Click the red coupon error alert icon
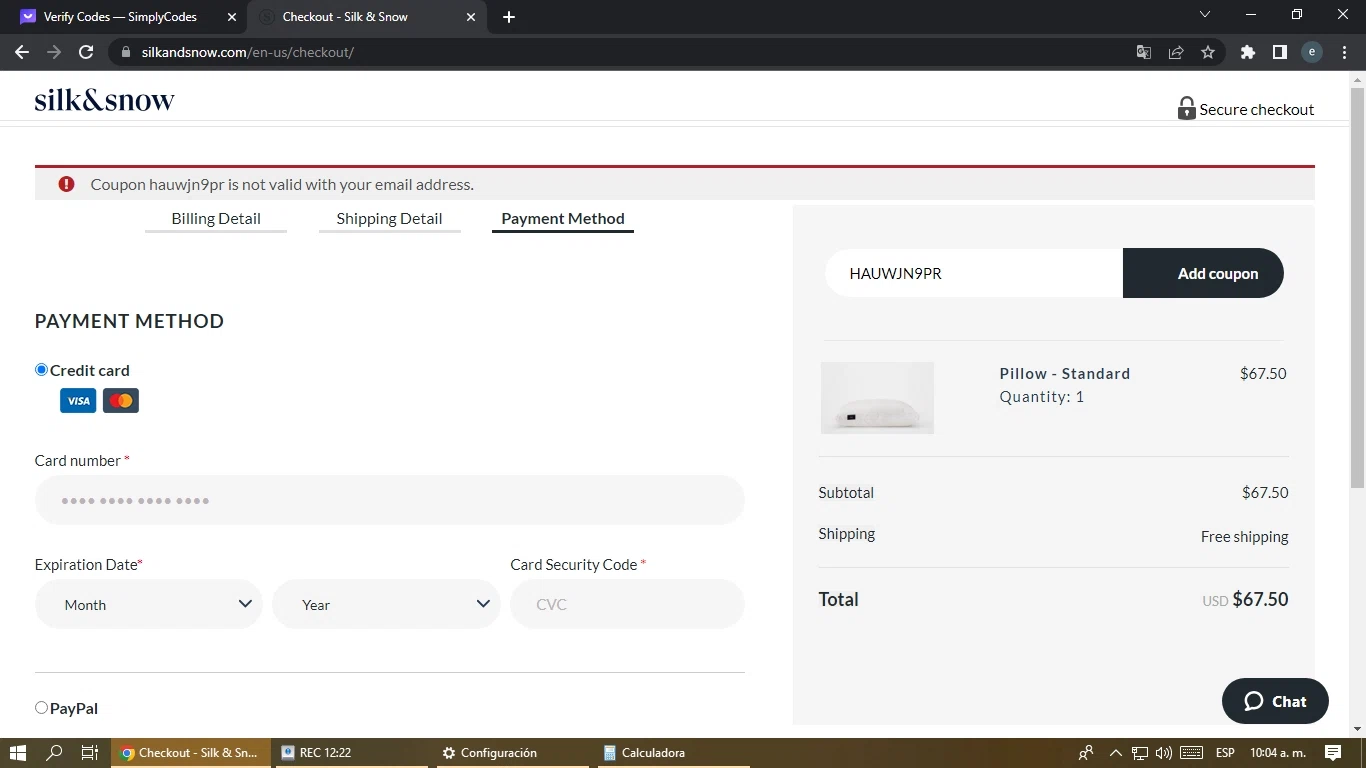Viewport: 1366px width, 768px height. [66, 184]
